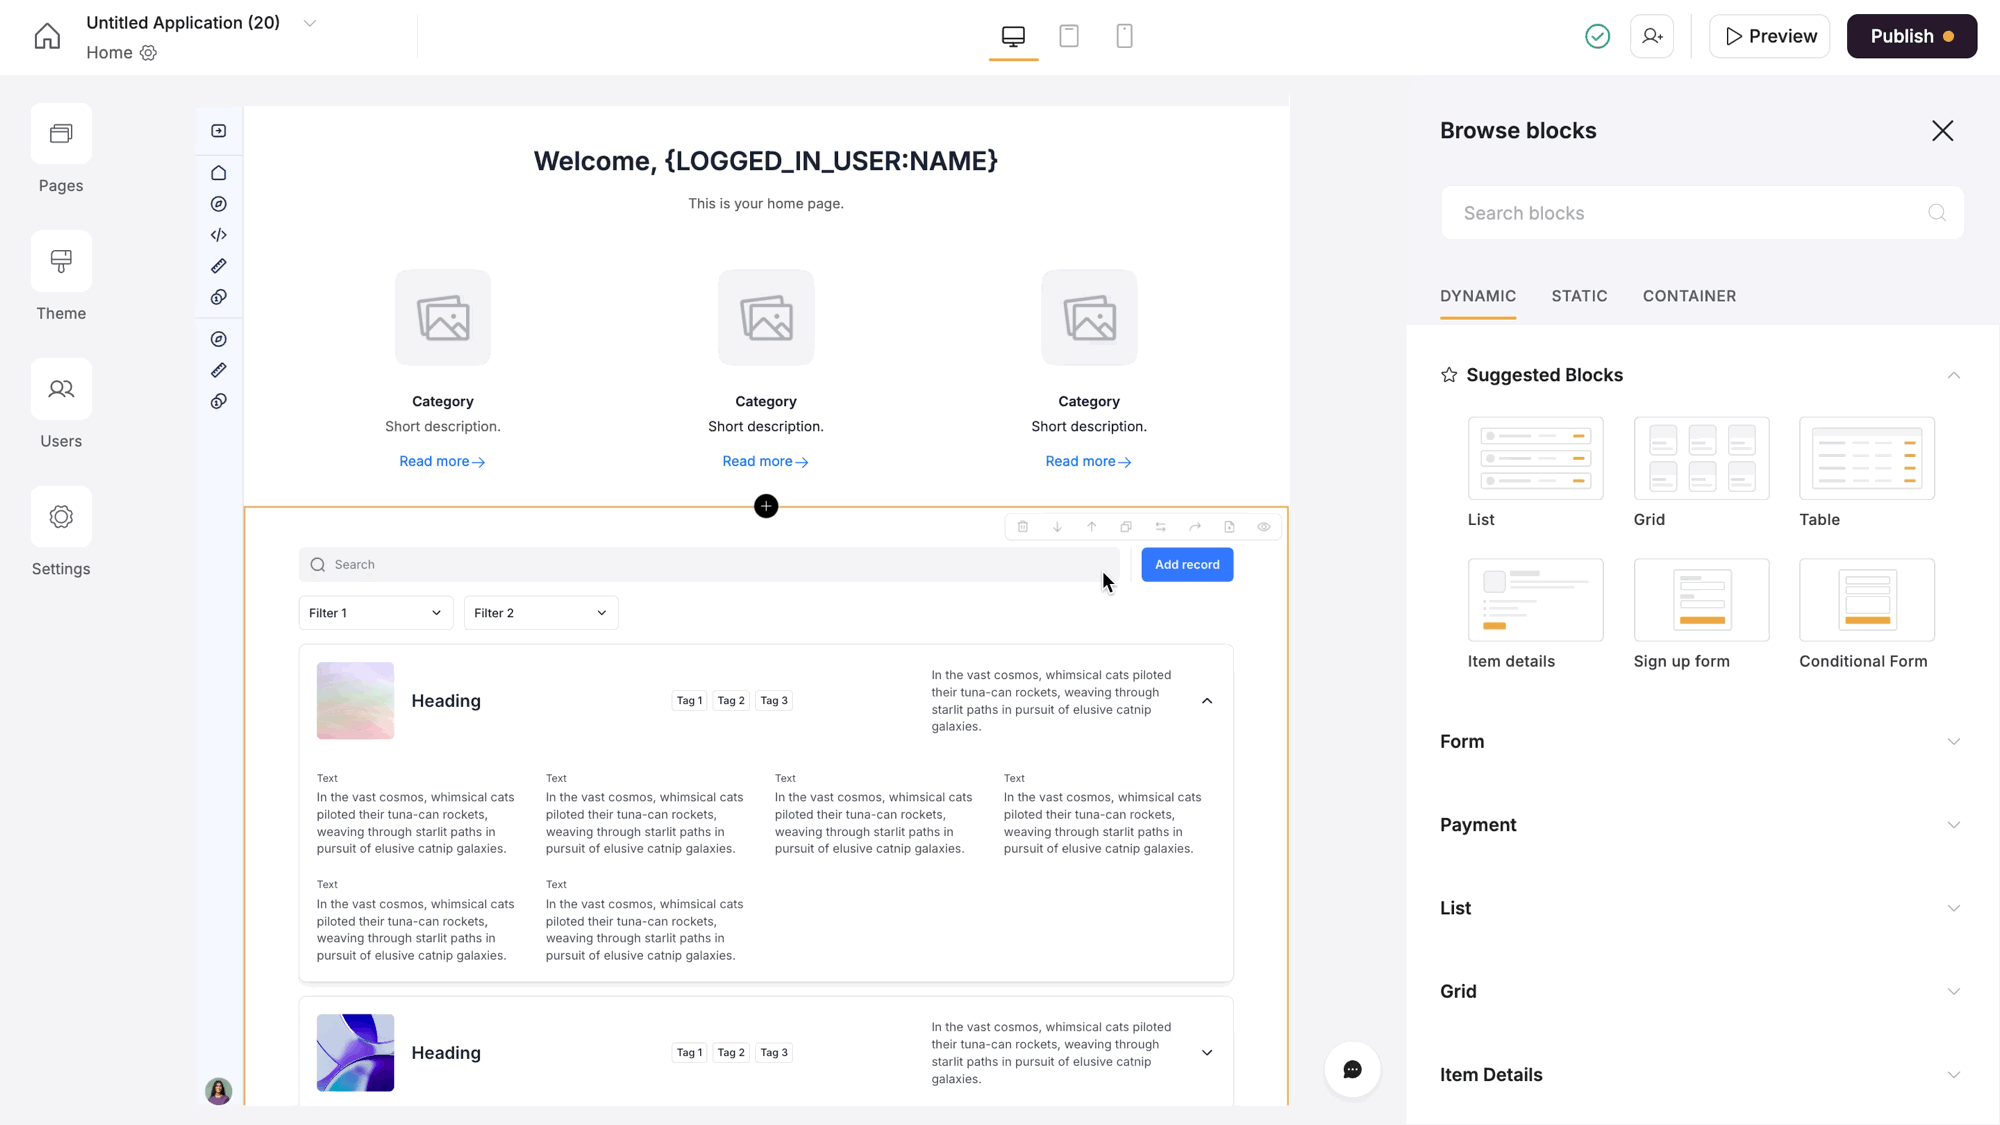This screenshot has height=1125, width=2000.
Task: Collapse the Suggested Blocks section
Action: 1953,375
